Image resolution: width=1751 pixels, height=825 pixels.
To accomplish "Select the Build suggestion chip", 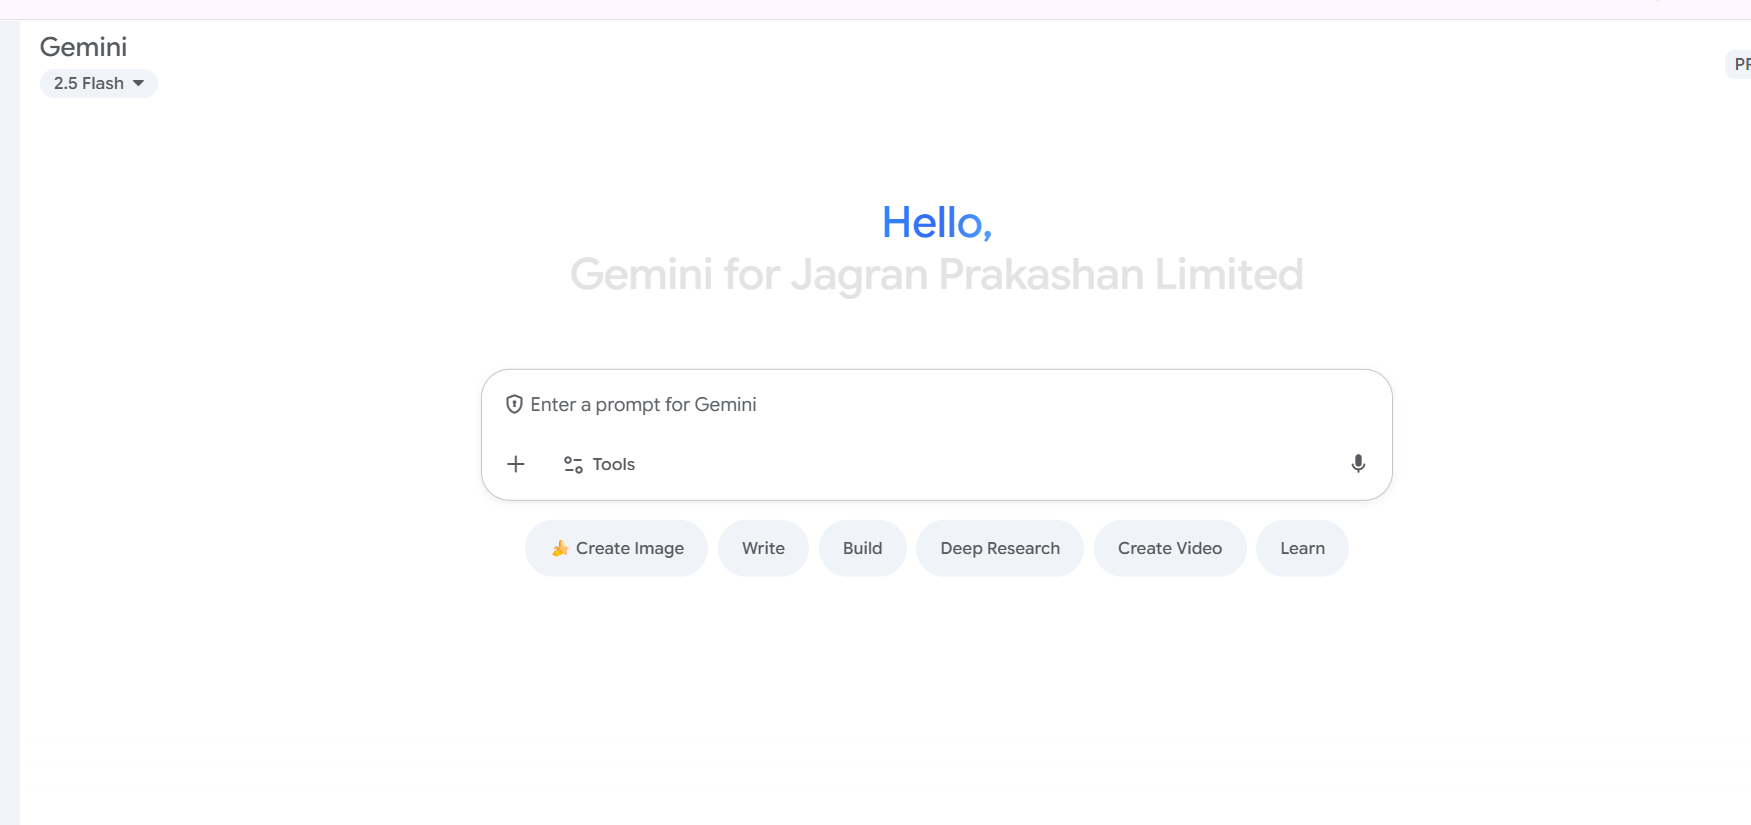I will 862,548.
